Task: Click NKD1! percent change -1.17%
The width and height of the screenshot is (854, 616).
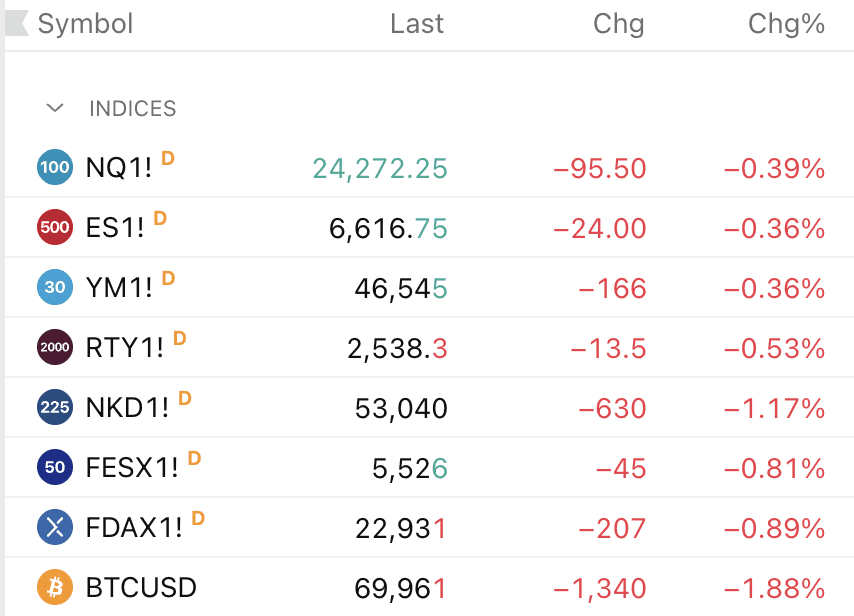Action: coord(775,408)
